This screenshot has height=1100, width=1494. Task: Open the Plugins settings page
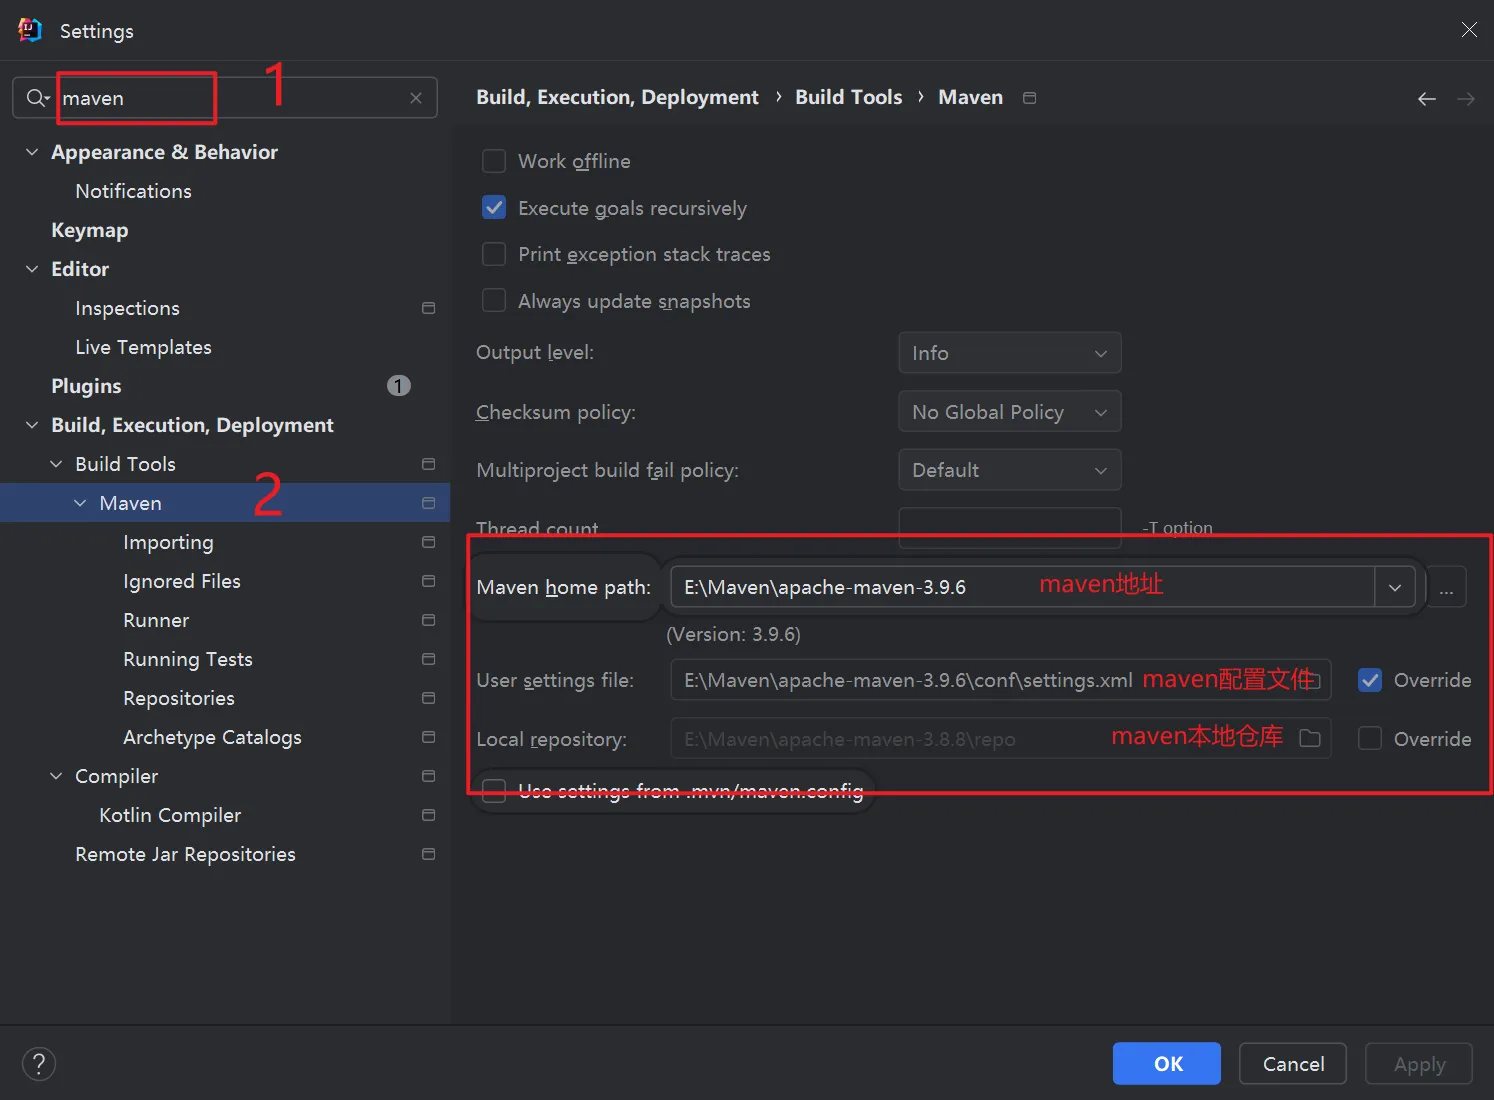tap(86, 386)
